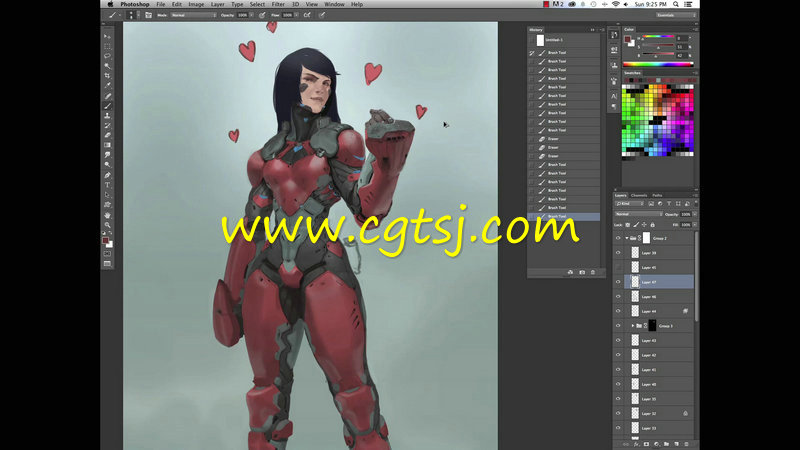This screenshot has width=800, height=450.
Task: Select the Horizontal Type tool
Action: tap(107, 185)
